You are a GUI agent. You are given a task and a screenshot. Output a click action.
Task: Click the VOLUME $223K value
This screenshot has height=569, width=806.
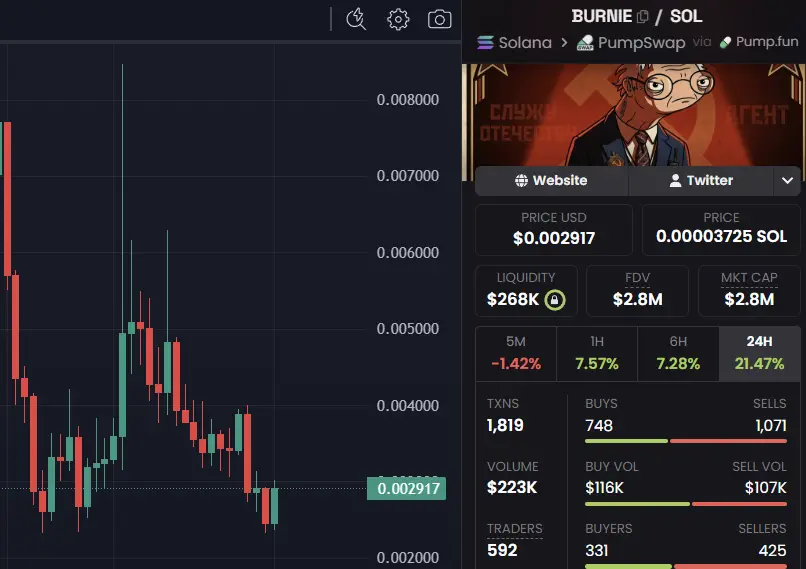[512, 487]
